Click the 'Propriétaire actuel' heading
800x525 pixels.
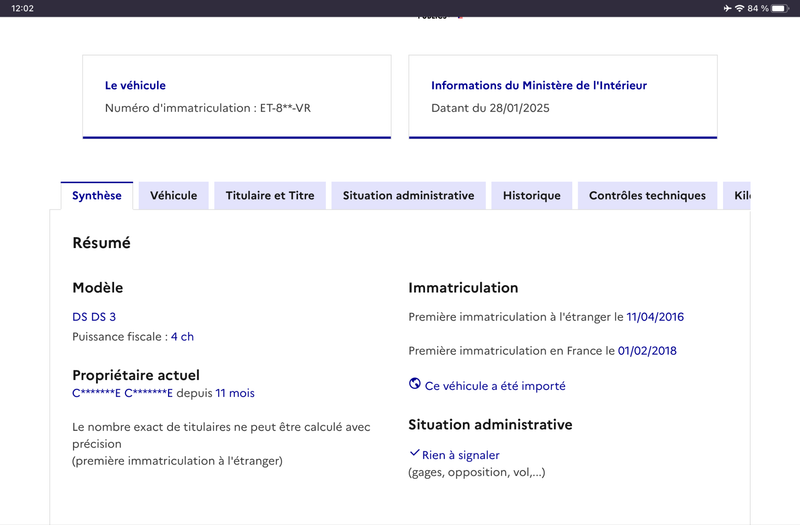136,375
